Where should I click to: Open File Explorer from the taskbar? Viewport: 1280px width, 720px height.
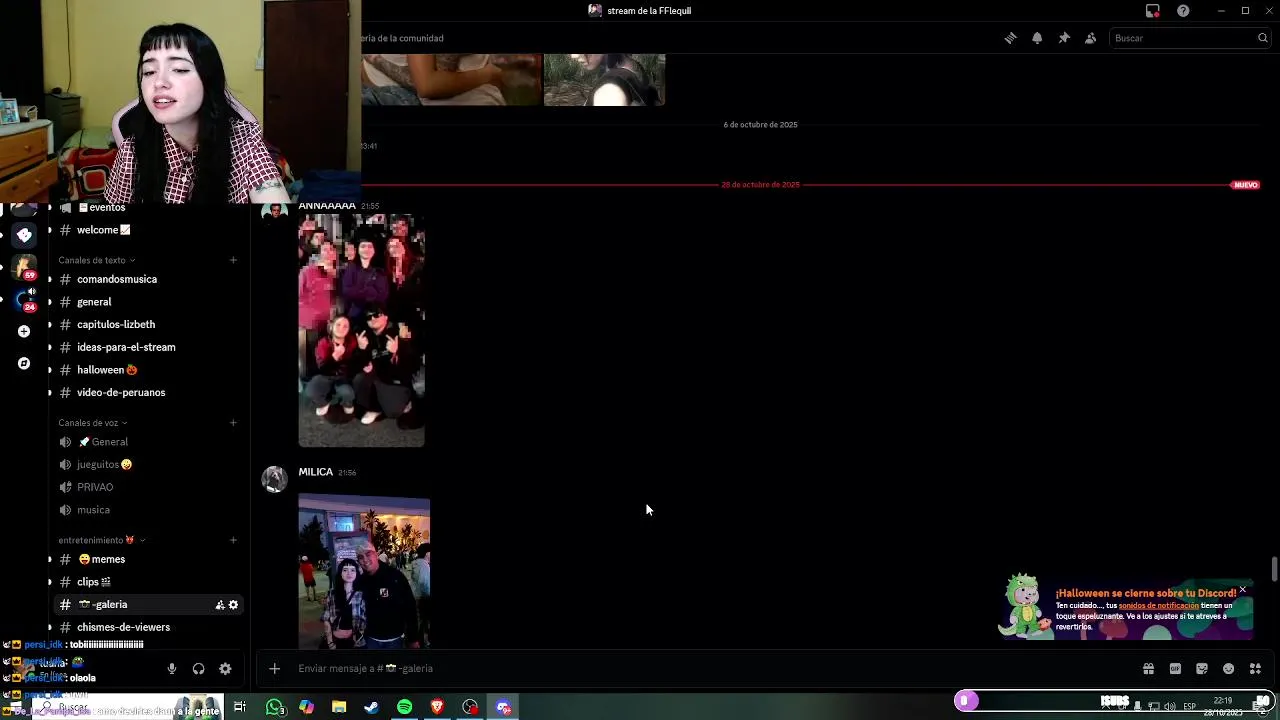(x=339, y=707)
